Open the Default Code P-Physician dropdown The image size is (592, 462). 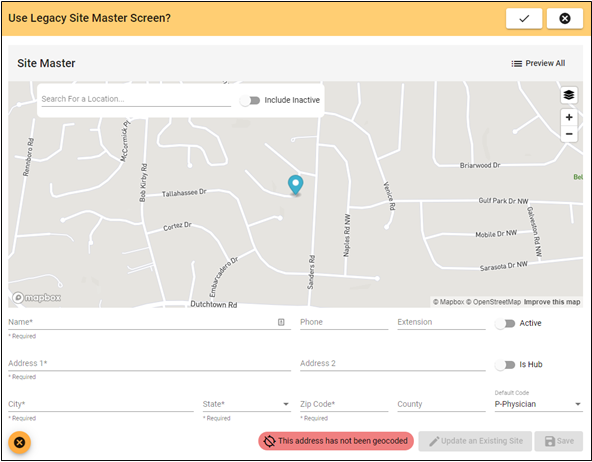click(538, 404)
